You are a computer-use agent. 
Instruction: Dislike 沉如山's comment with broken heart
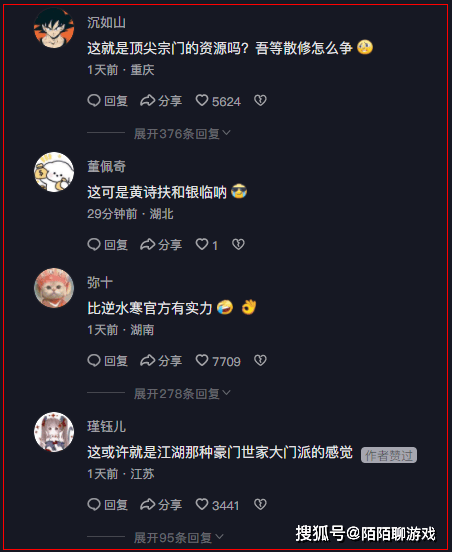point(260,101)
